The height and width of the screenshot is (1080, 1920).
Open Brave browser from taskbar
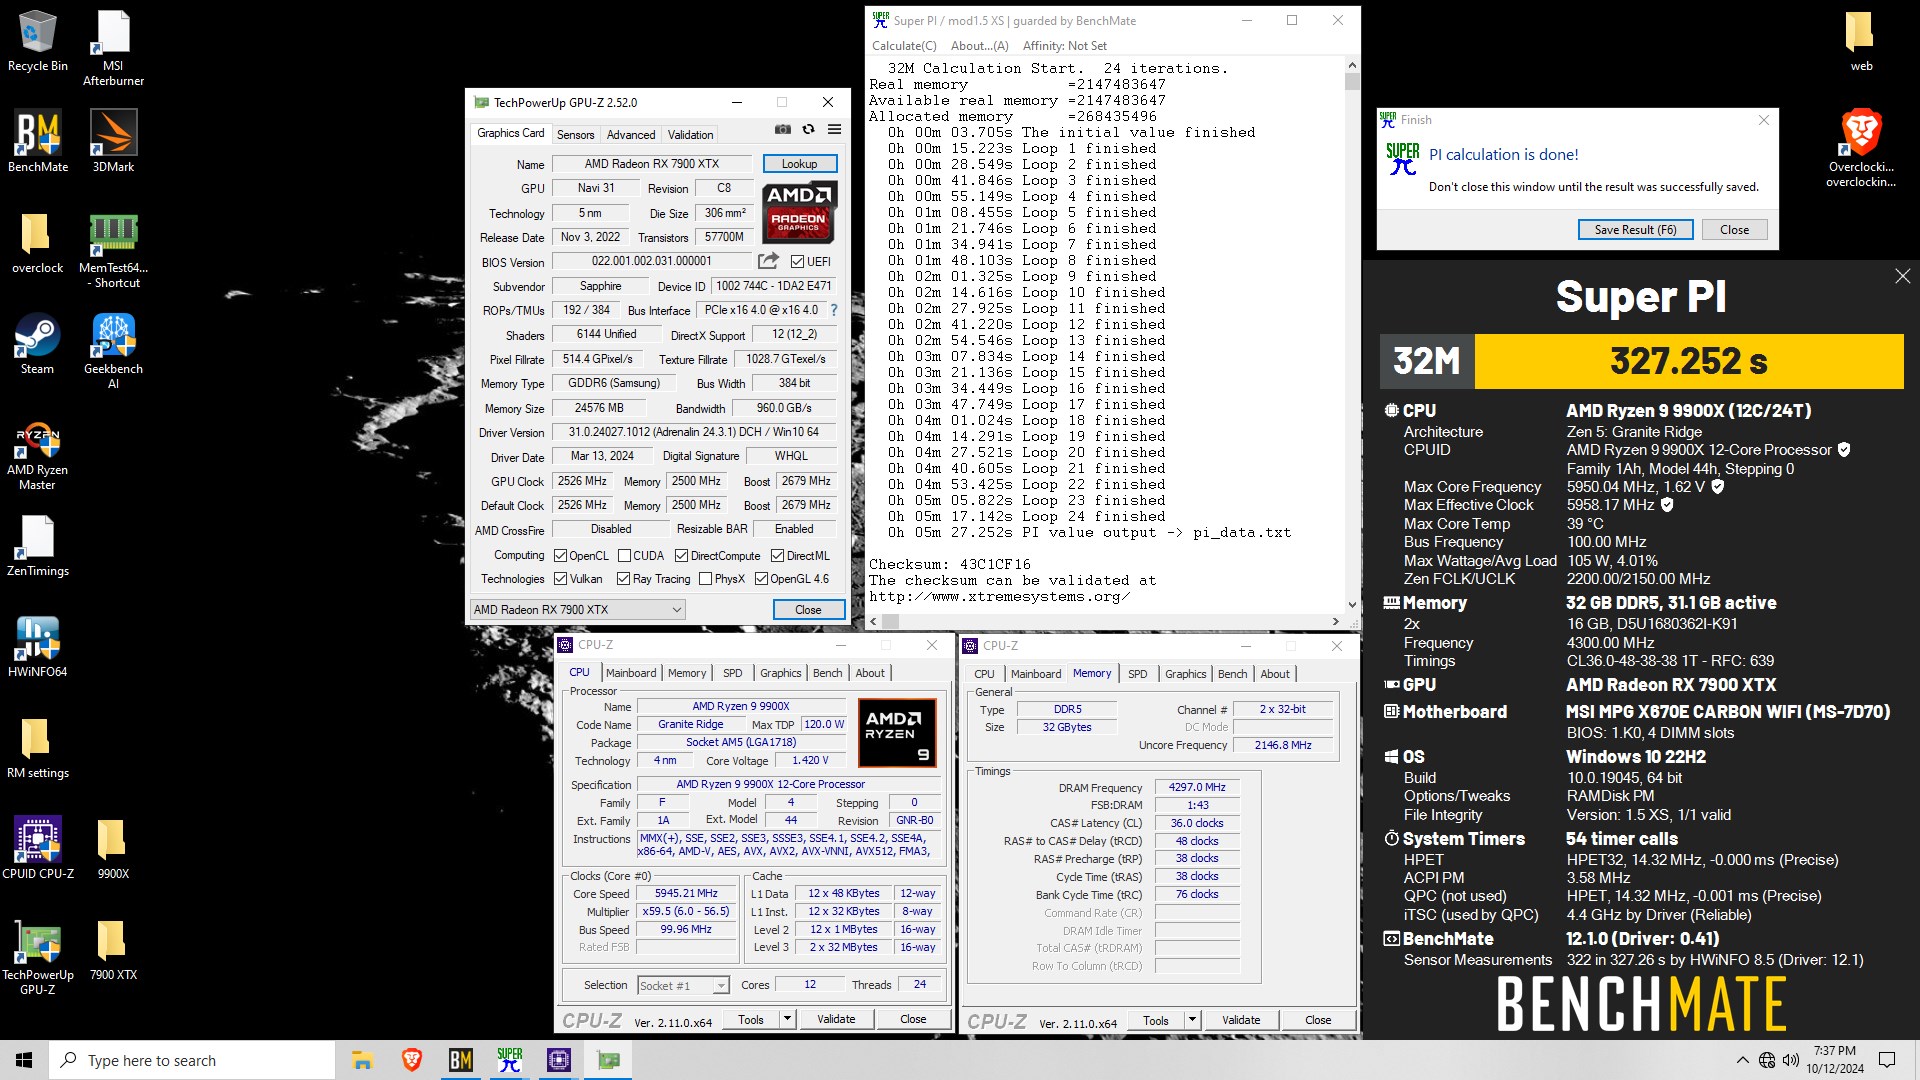click(411, 1060)
